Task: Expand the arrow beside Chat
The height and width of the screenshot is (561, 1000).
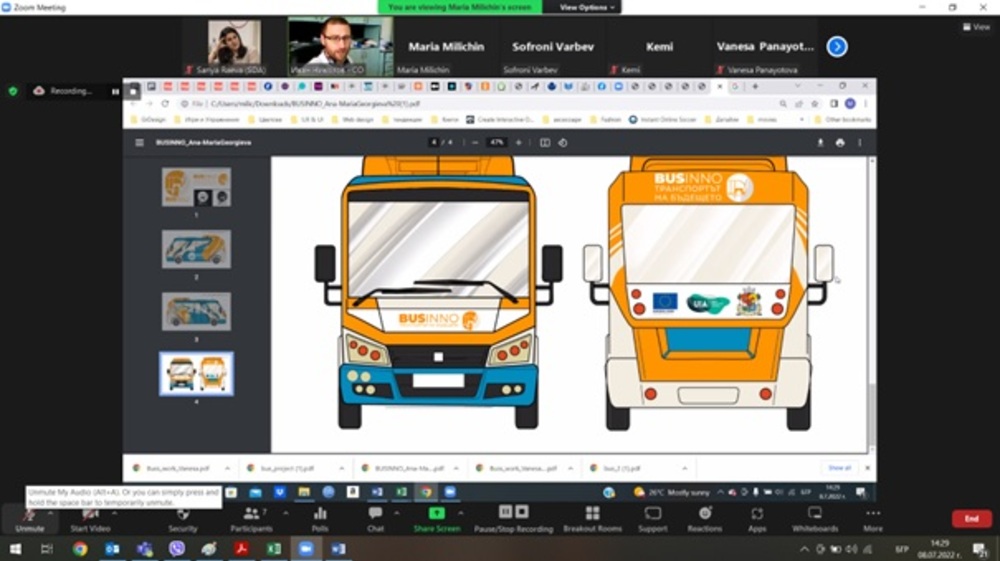Action: (x=397, y=513)
